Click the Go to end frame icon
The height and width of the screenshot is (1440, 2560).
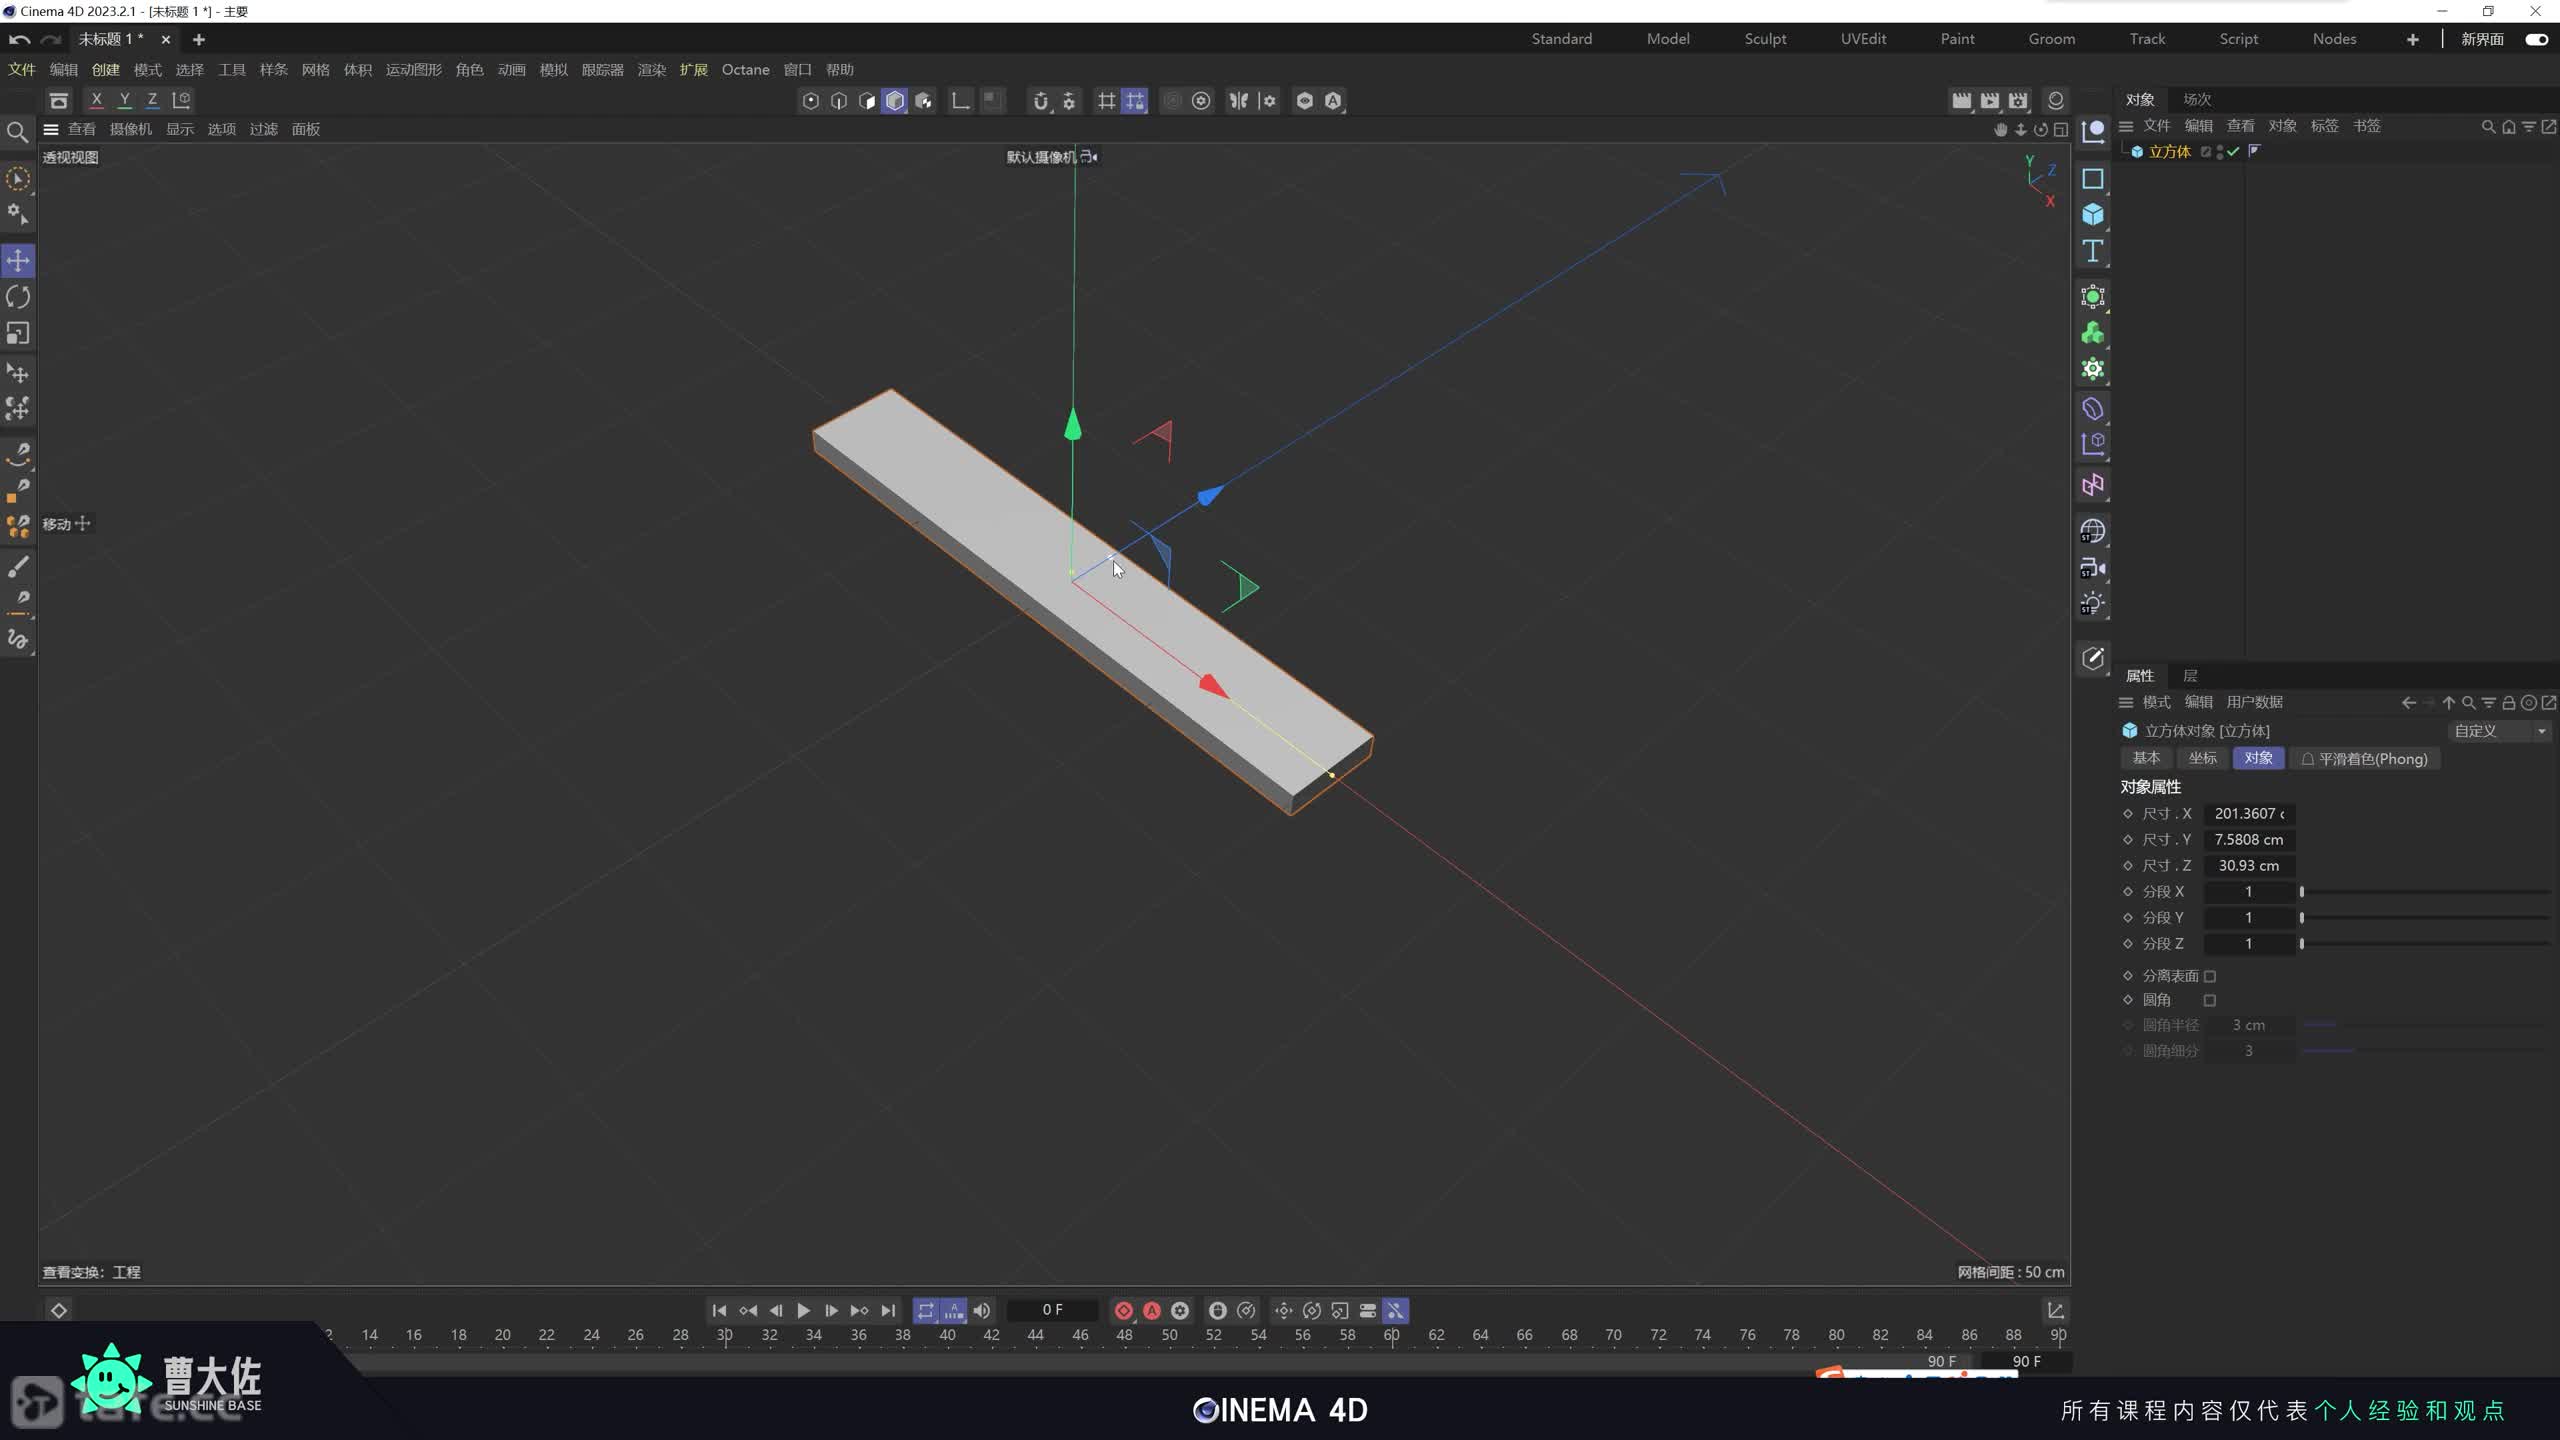[x=888, y=1310]
